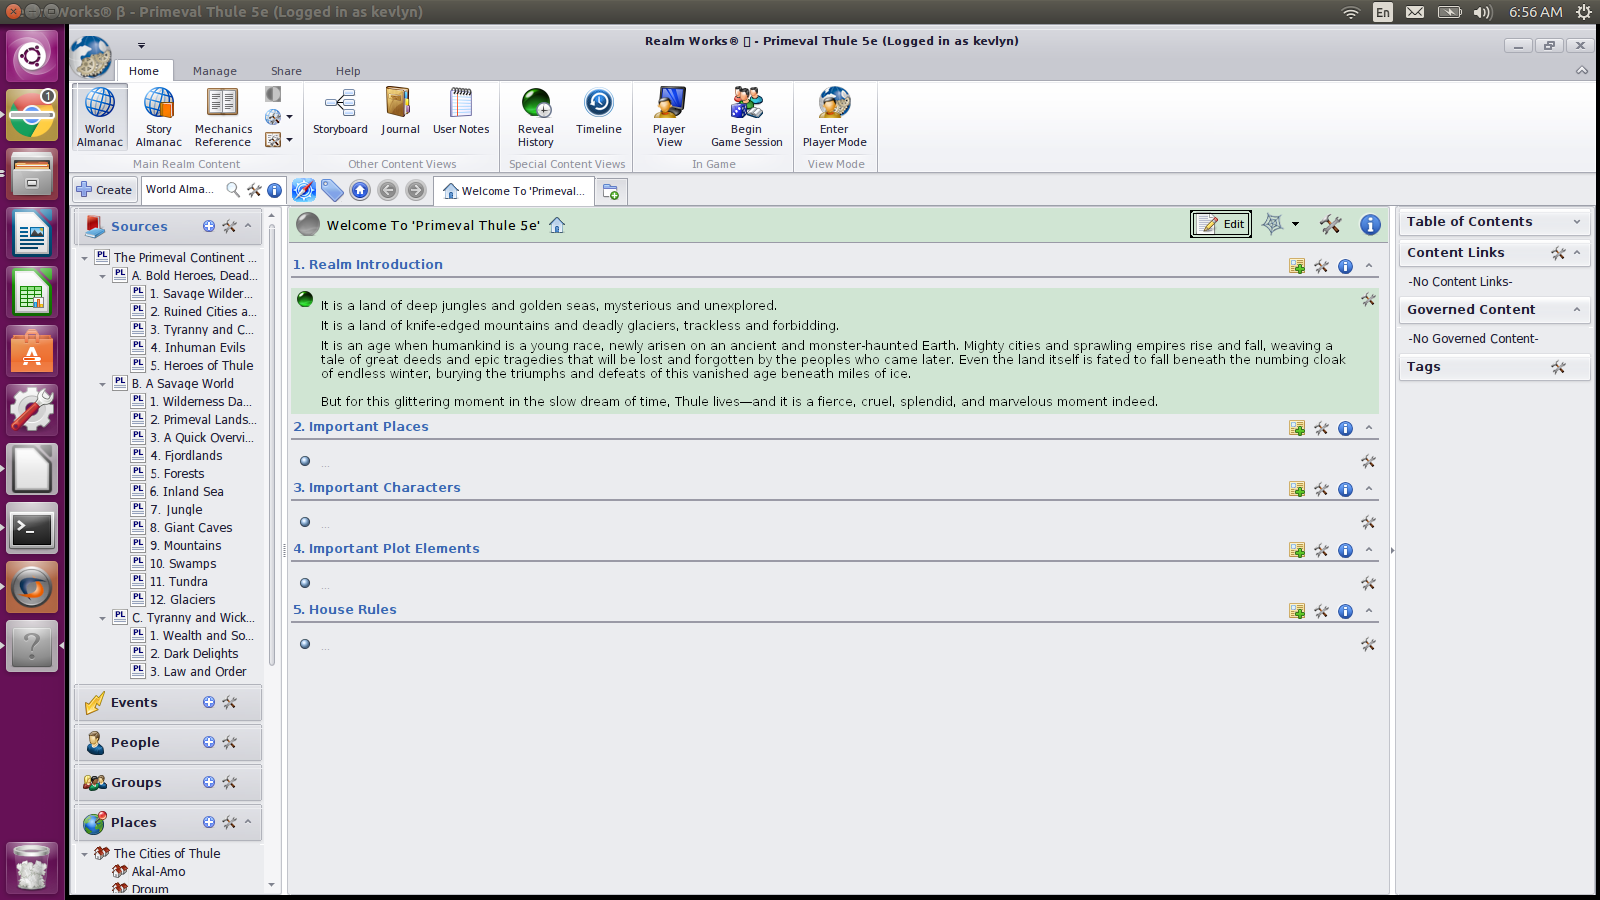Click the Create button
The height and width of the screenshot is (900, 1600).
click(x=104, y=190)
